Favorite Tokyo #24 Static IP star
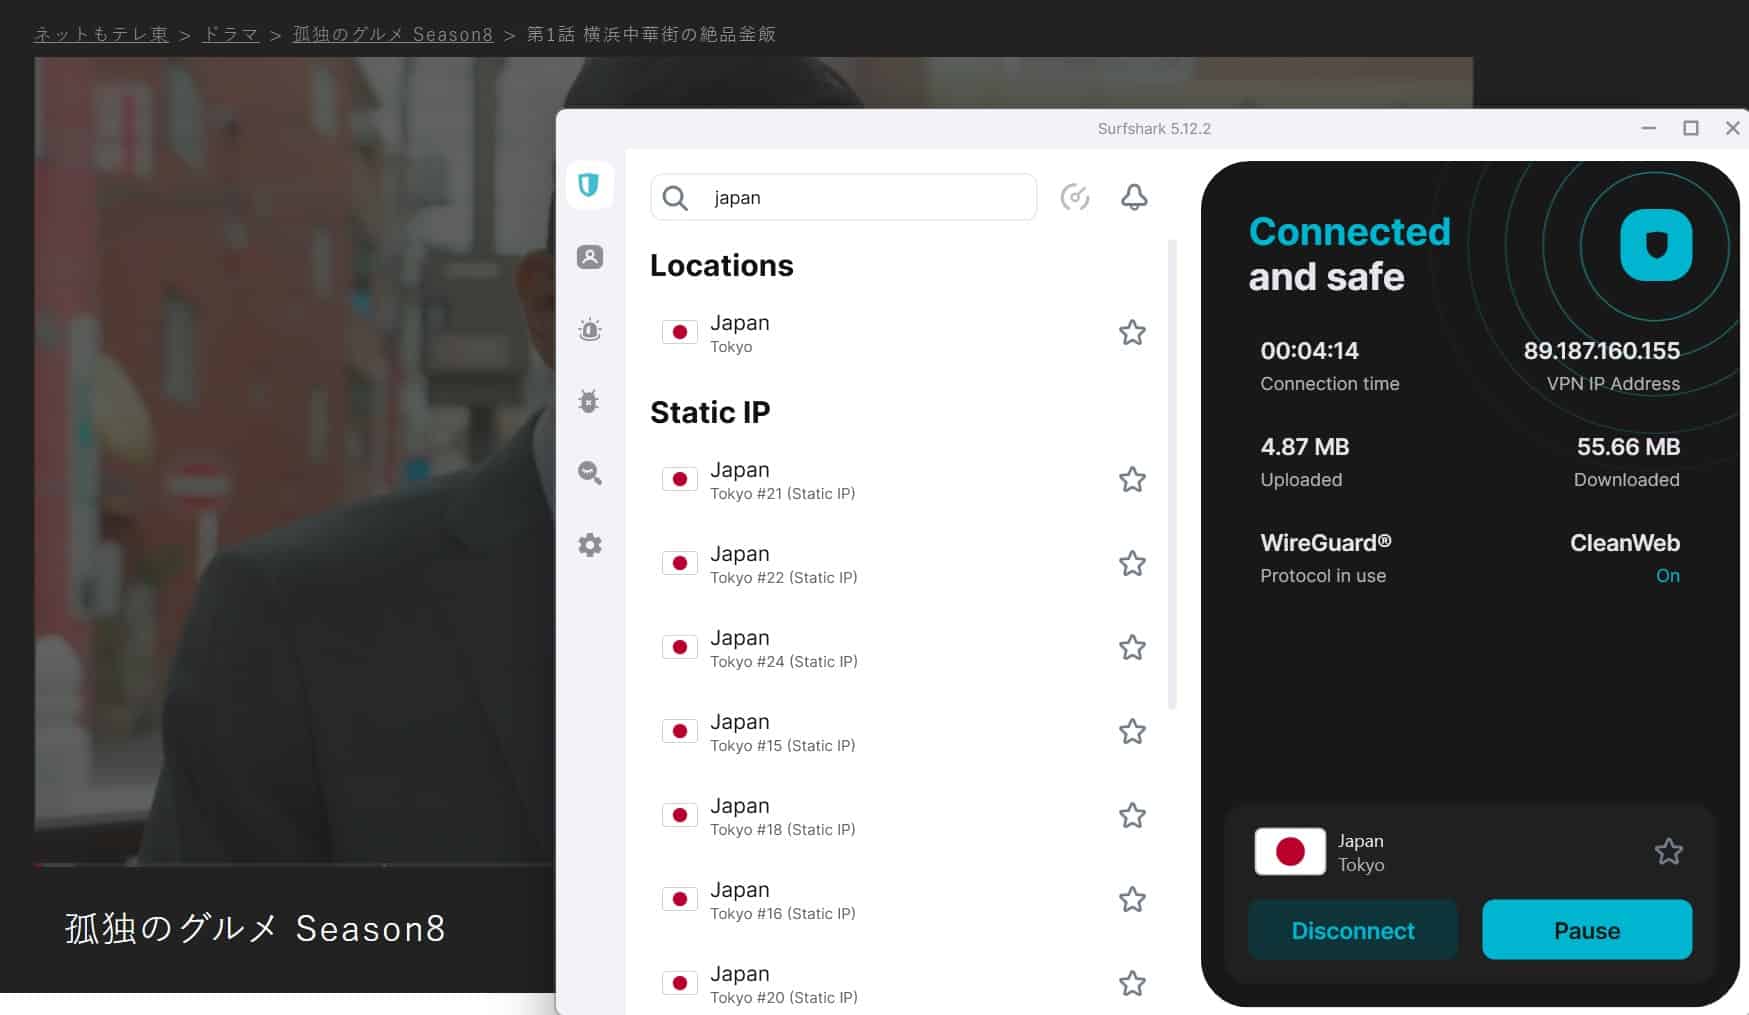Screen dimensions: 1749x1015 1132,647
